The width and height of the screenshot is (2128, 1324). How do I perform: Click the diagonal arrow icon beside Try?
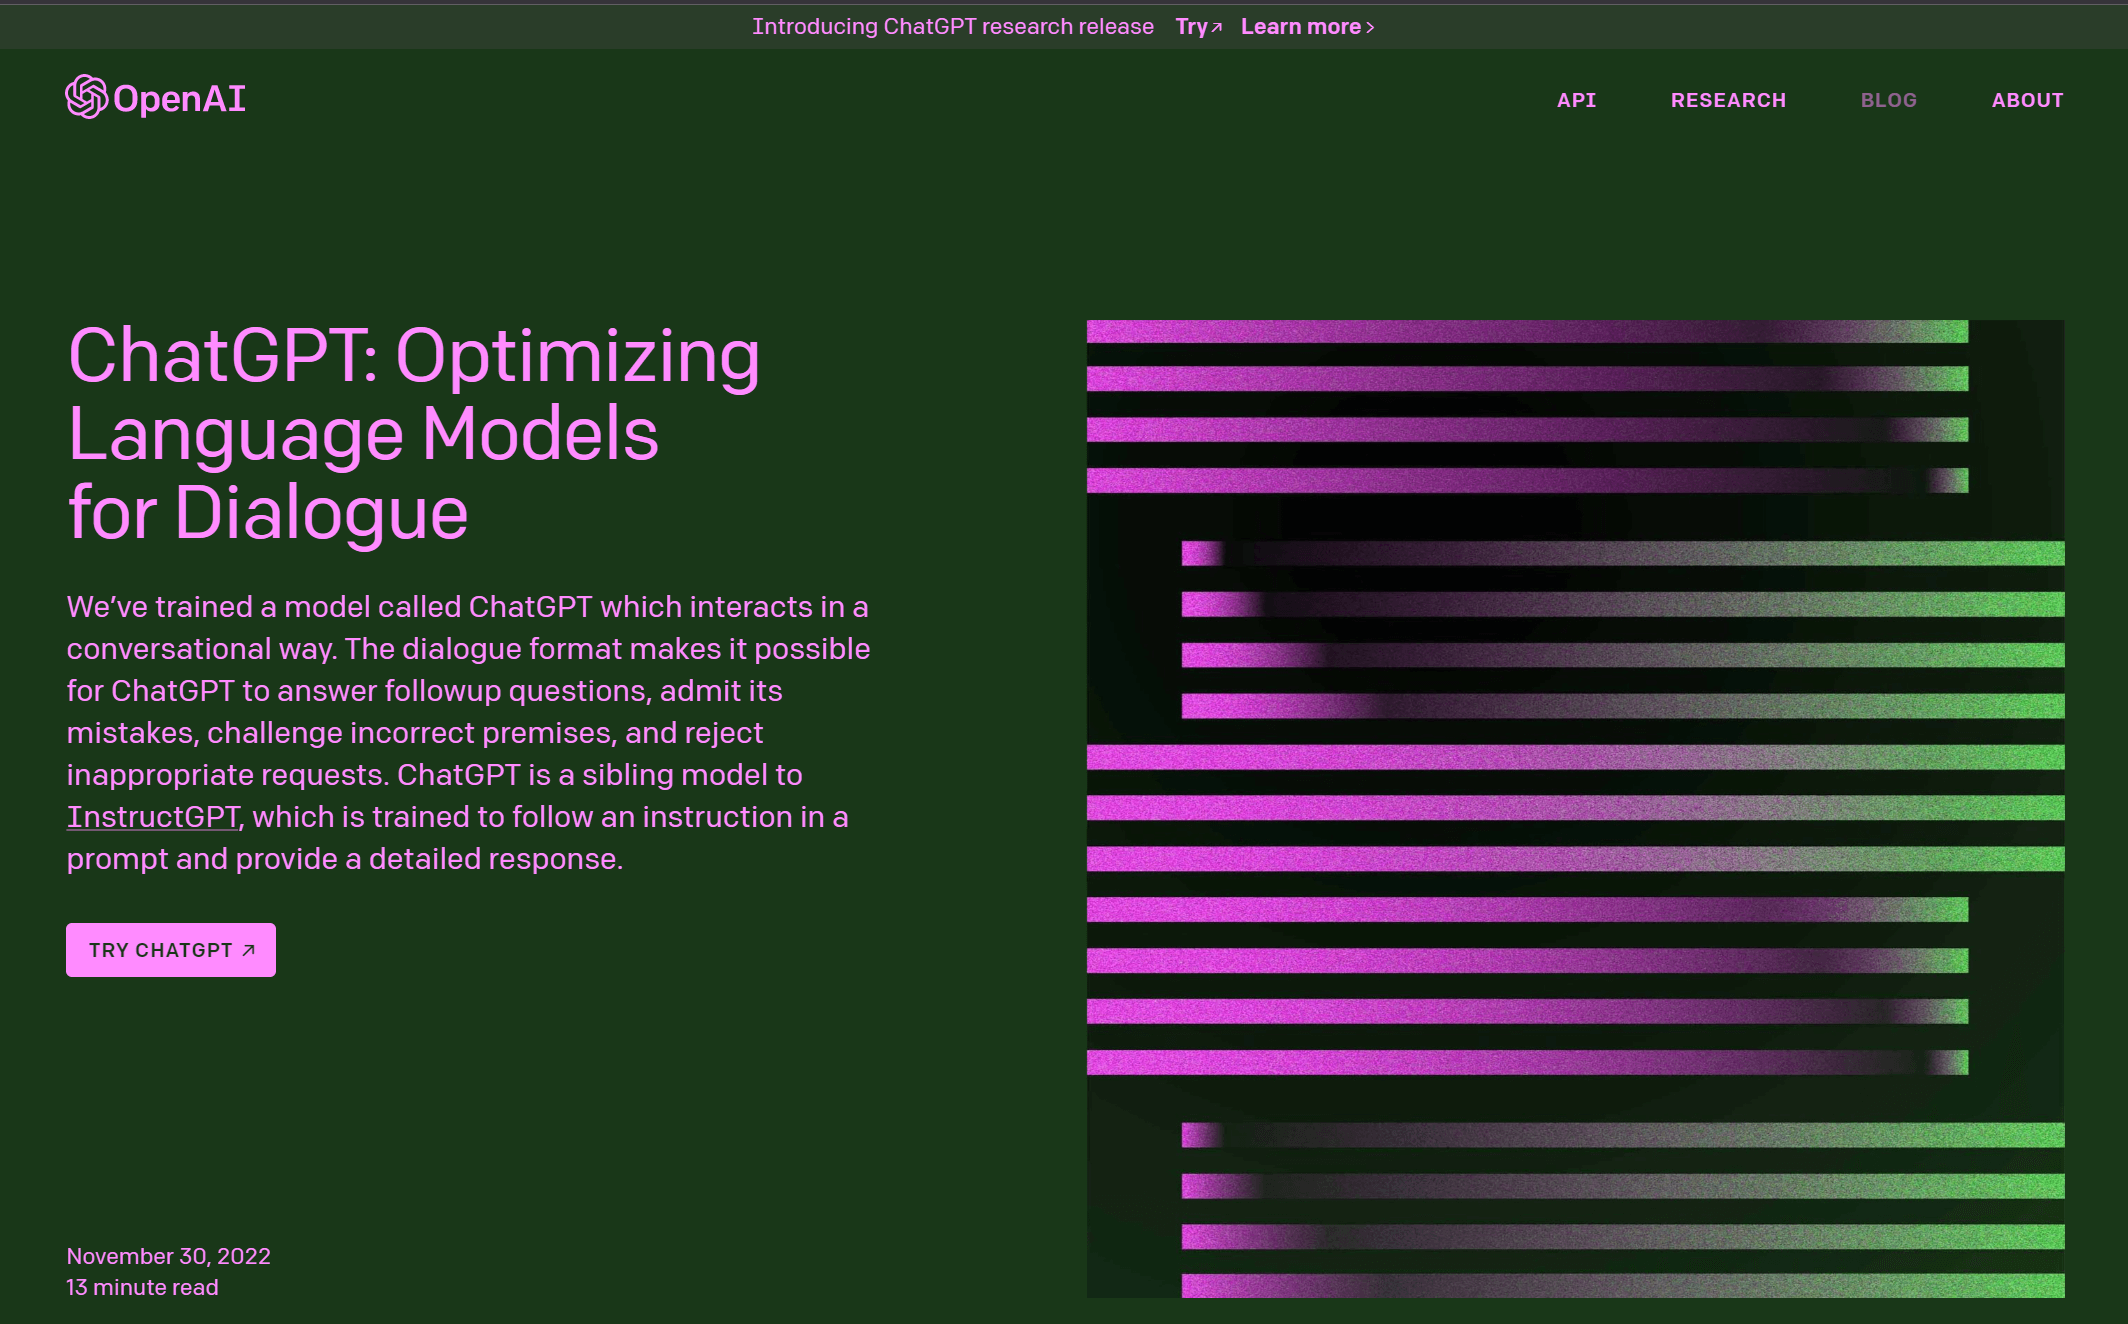tap(1217, 28)
